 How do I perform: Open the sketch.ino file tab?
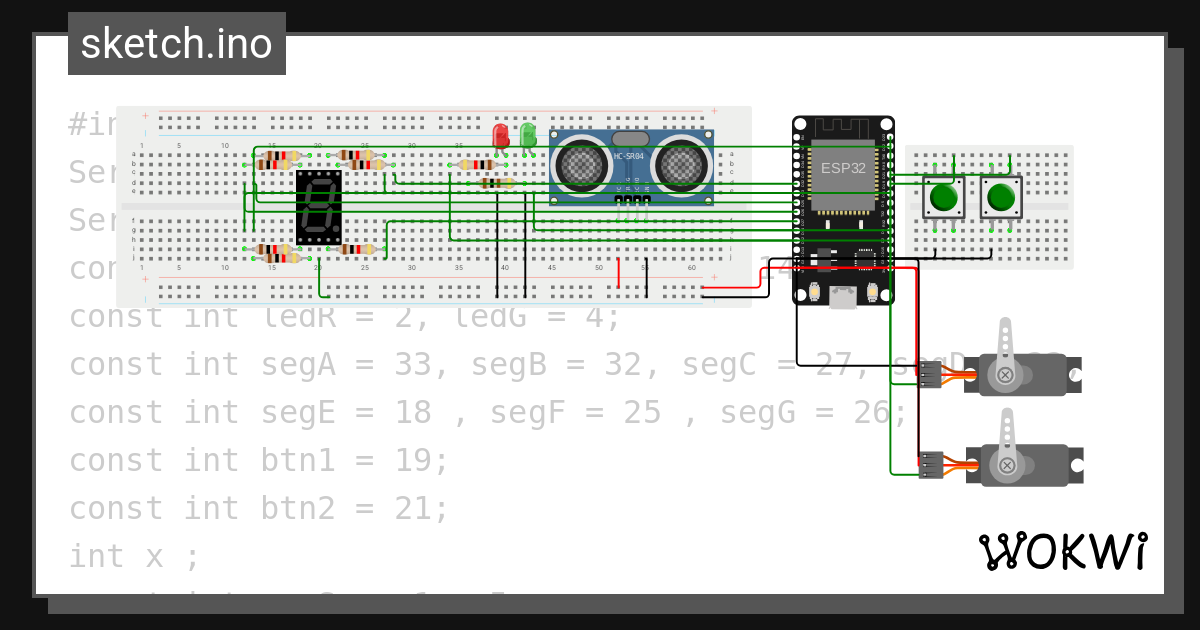click(x=177, y=44)
